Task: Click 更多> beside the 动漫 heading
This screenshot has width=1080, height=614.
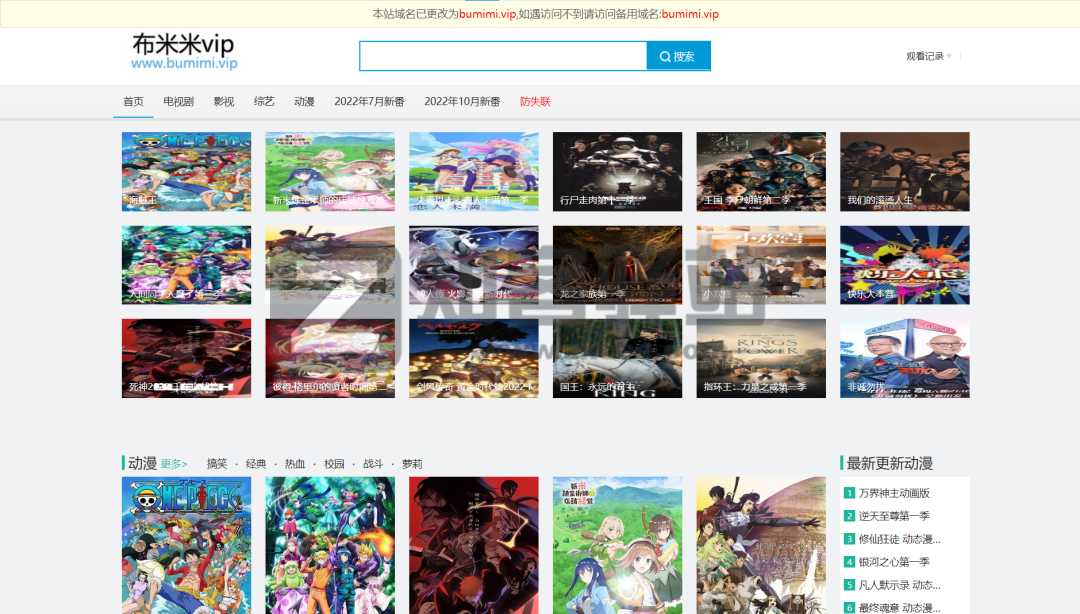Action: (172, 464)
